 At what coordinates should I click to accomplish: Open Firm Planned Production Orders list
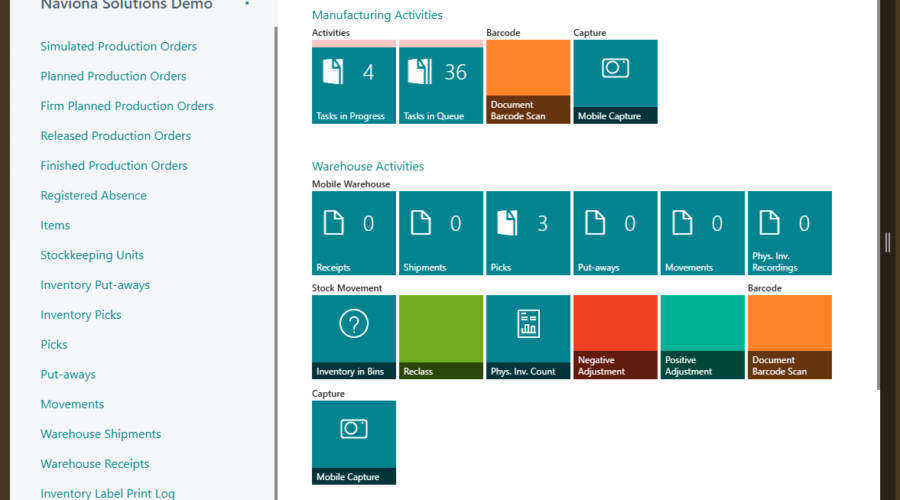[x=127, y=106]
